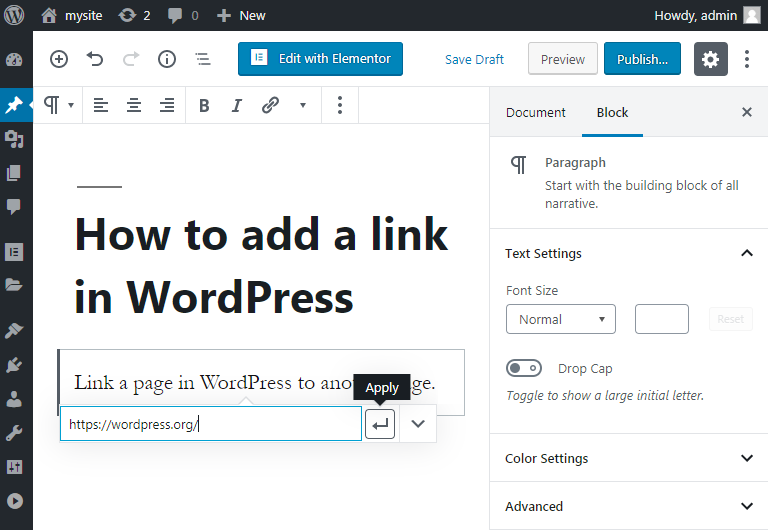Open Tools wrench icon in sidebar
Viewport: 768px width, 530px height.
pyautogui.click(x=14, y=433)
